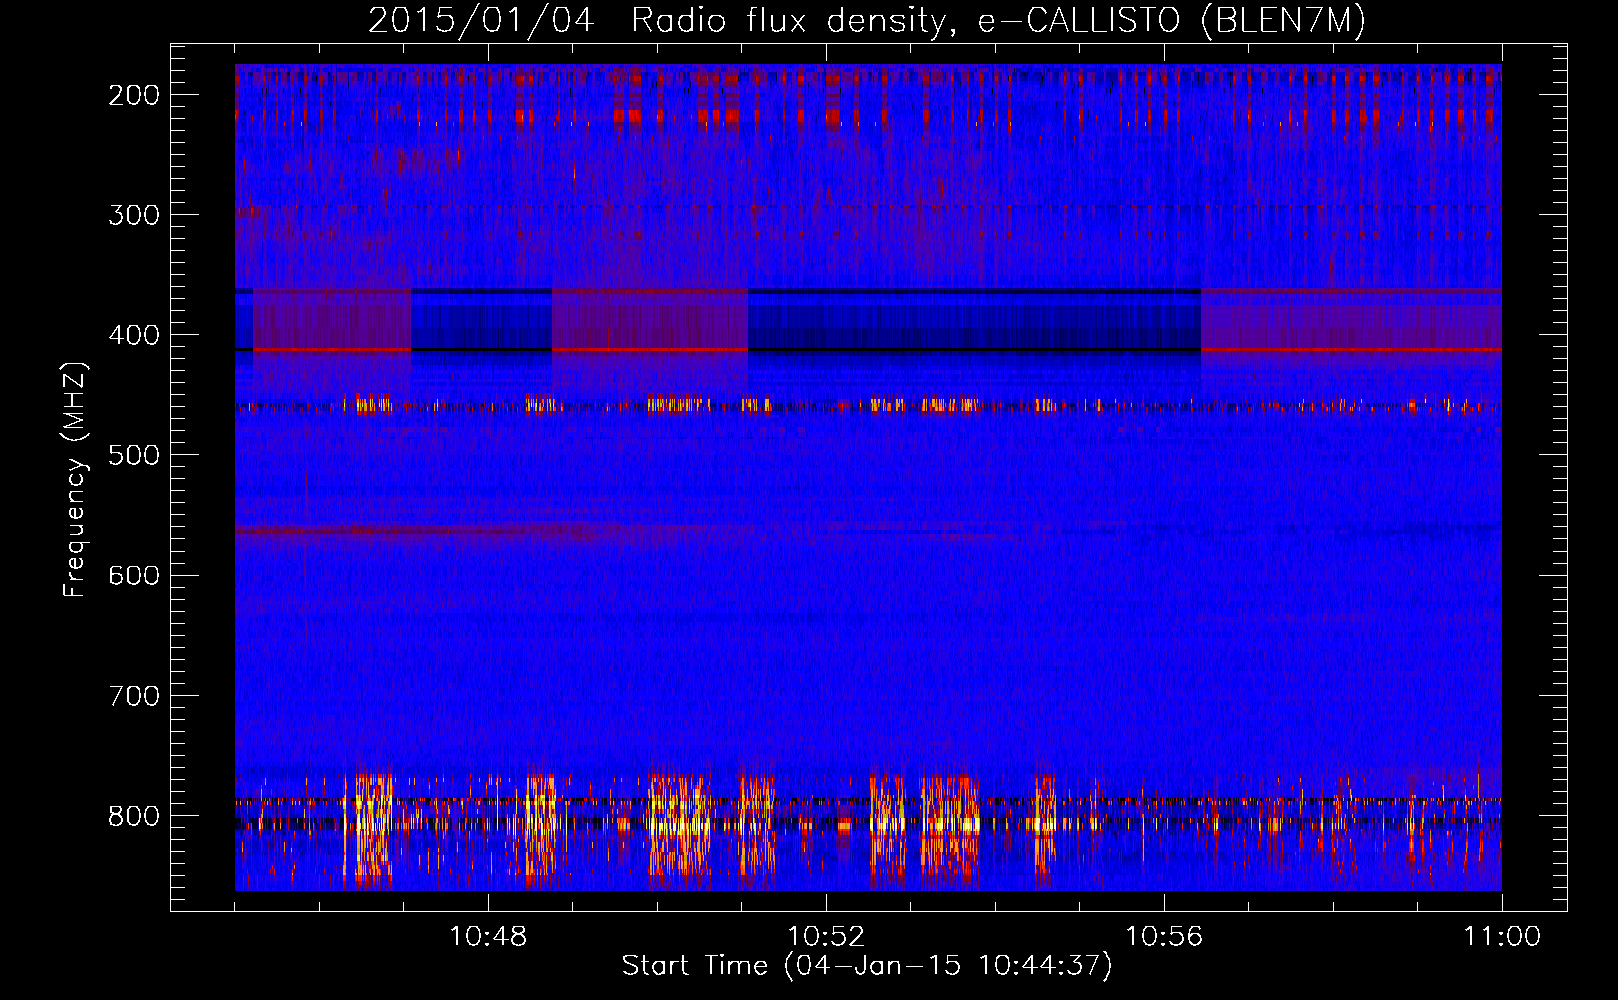Click the 800 frequency tick label
Viewport: 1618px width, 1000px height.
click(134, 815)
